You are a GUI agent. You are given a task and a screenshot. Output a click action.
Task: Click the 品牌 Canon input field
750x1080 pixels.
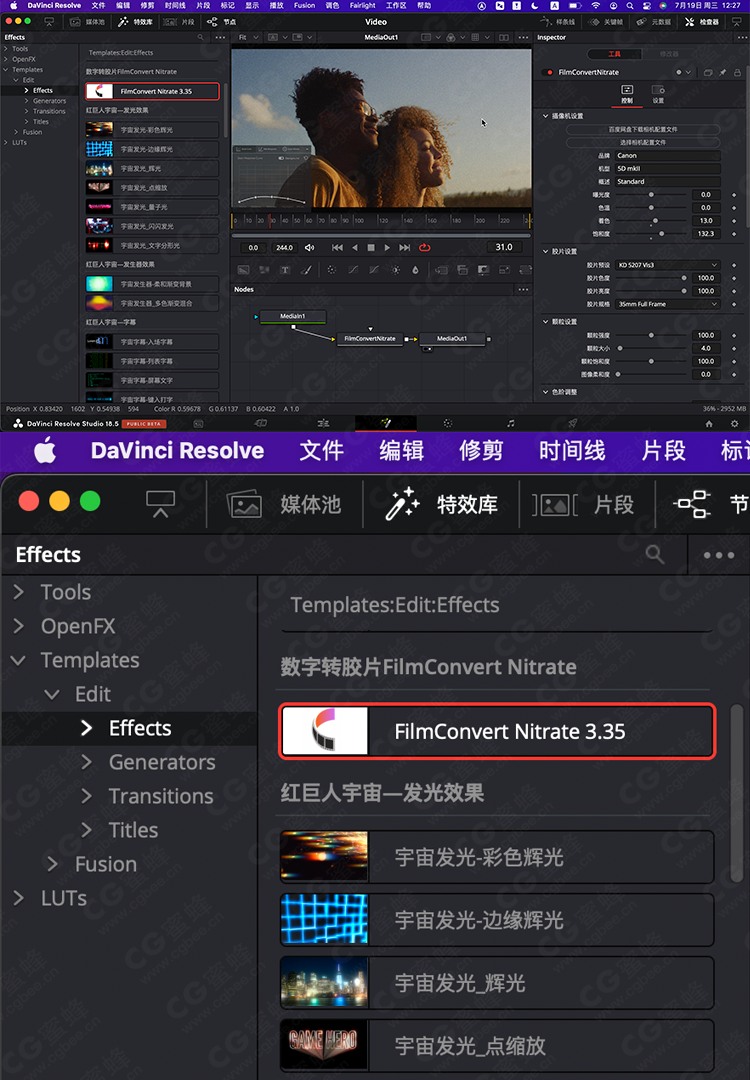667,156
